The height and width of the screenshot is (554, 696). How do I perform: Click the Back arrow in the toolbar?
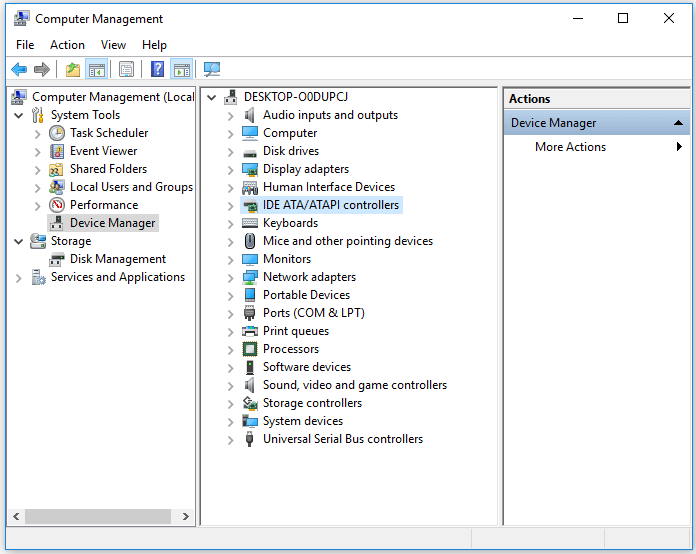click(x=19, y=69)
